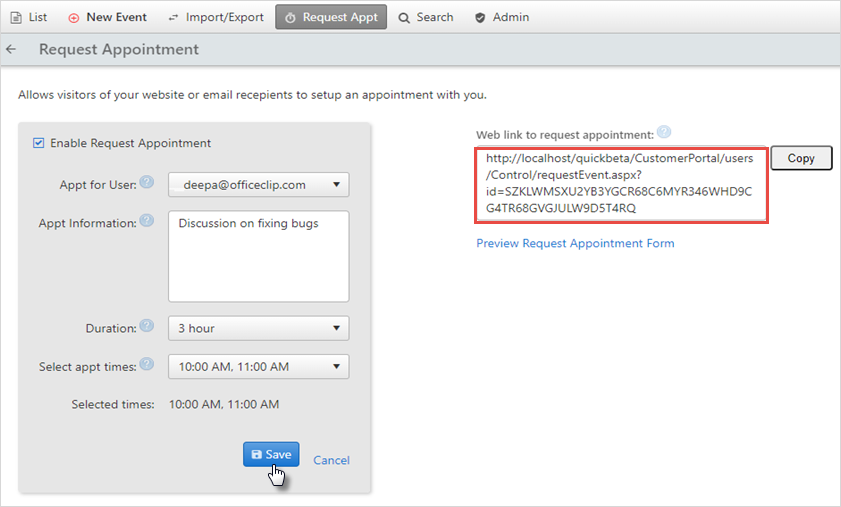Uncheck Enable Request Appointment checkbox
The width and height of the screenshot is (841, 507).
point(39,143)
